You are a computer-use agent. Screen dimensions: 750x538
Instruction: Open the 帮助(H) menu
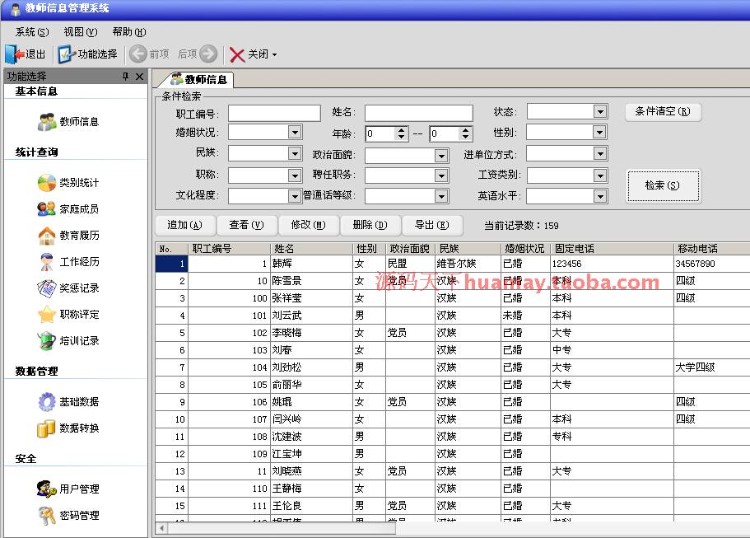point(129,32)
